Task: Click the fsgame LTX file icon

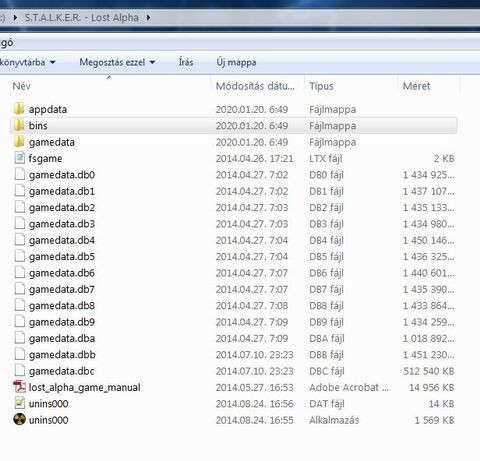Action: coord(20,158)
